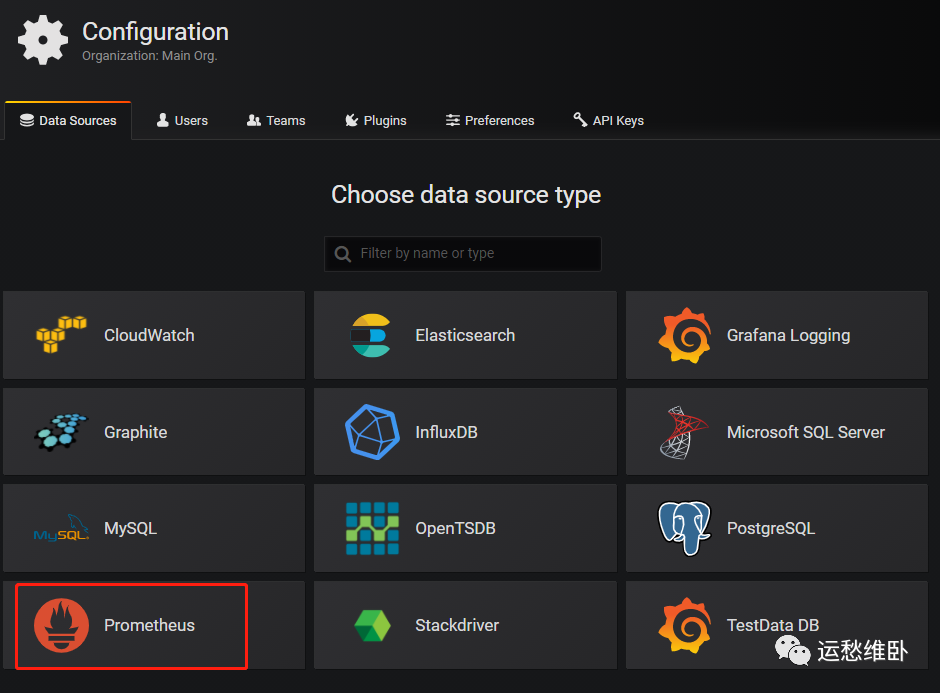Choose TestData DB data source type

point(777,625)
